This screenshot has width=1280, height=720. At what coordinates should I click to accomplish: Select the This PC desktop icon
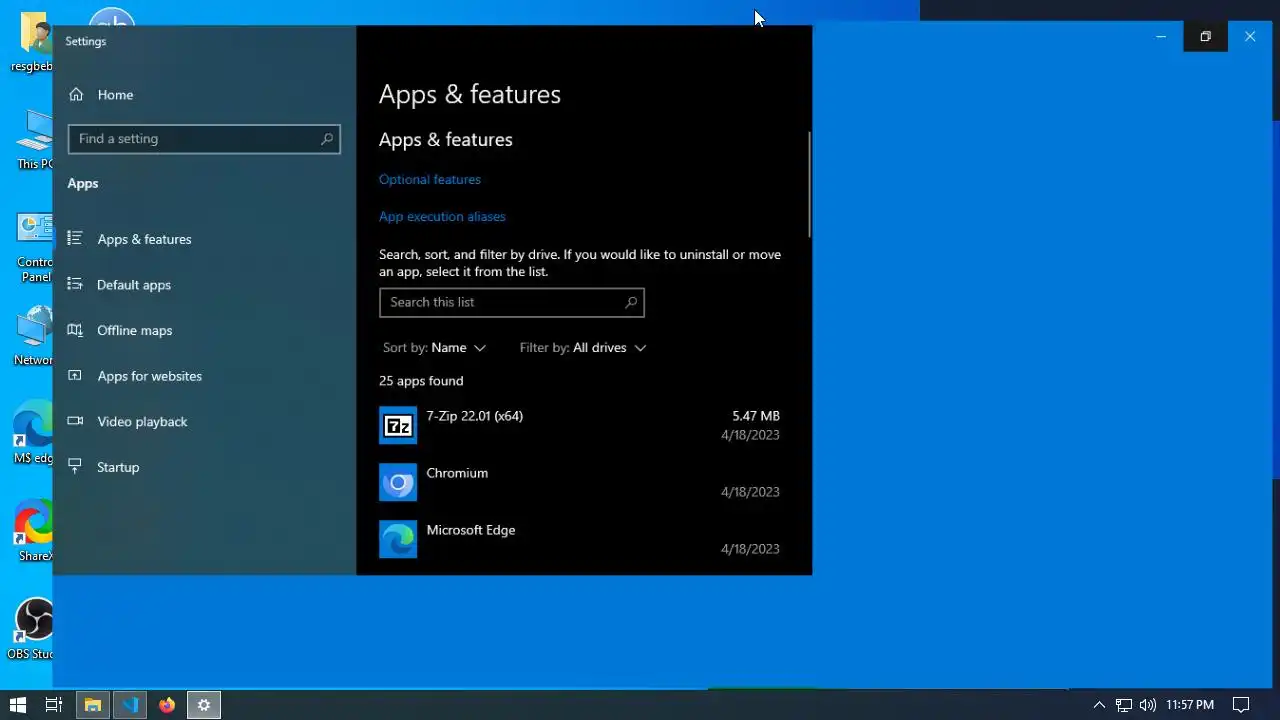coord(36,140)
